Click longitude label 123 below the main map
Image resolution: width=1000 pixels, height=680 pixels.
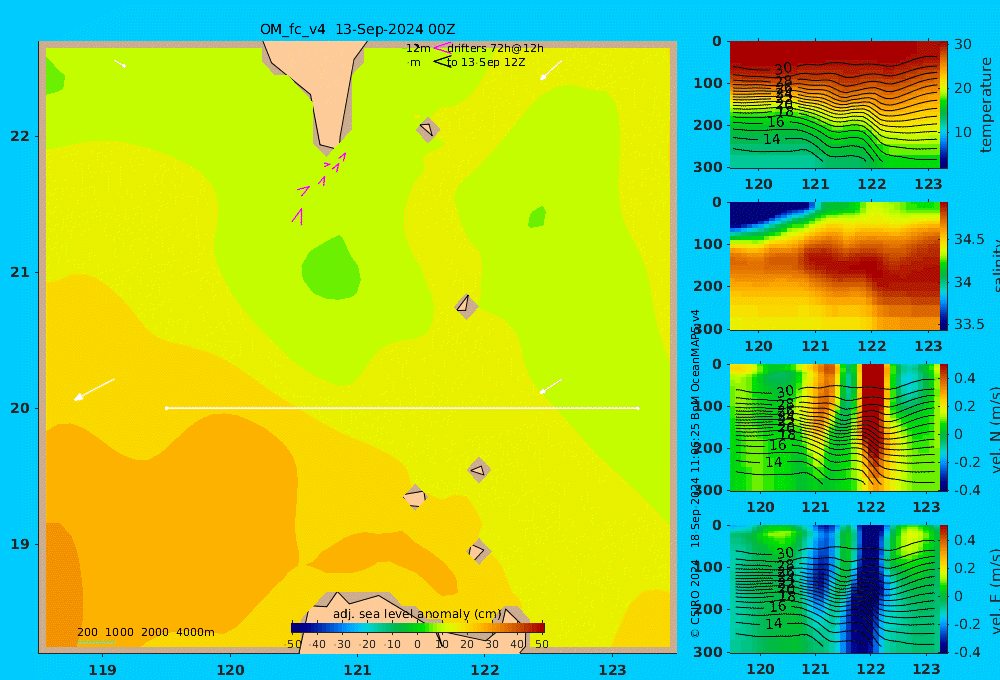(x=612, y=670)
